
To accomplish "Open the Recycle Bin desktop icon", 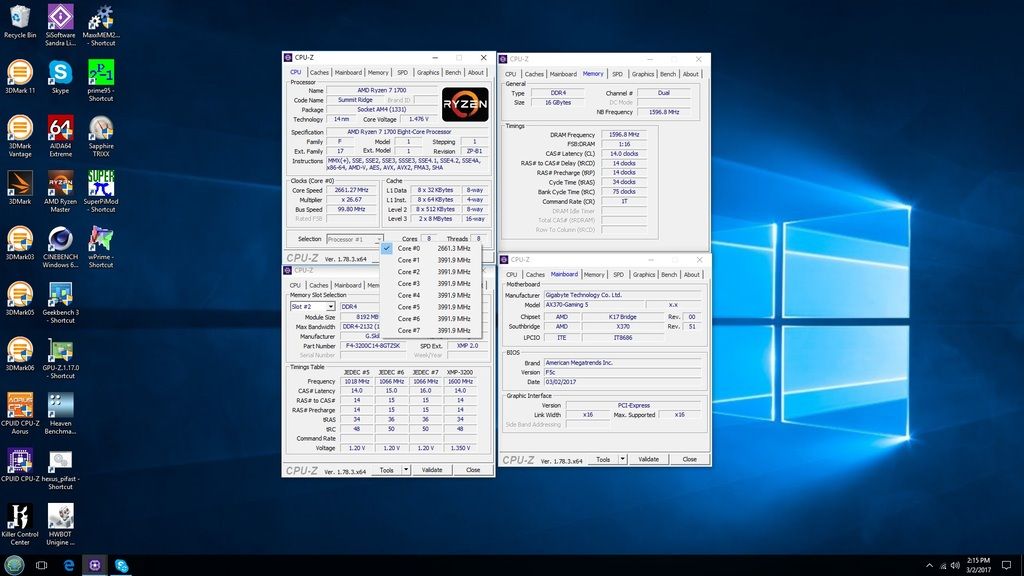I will tap(20, 22).
